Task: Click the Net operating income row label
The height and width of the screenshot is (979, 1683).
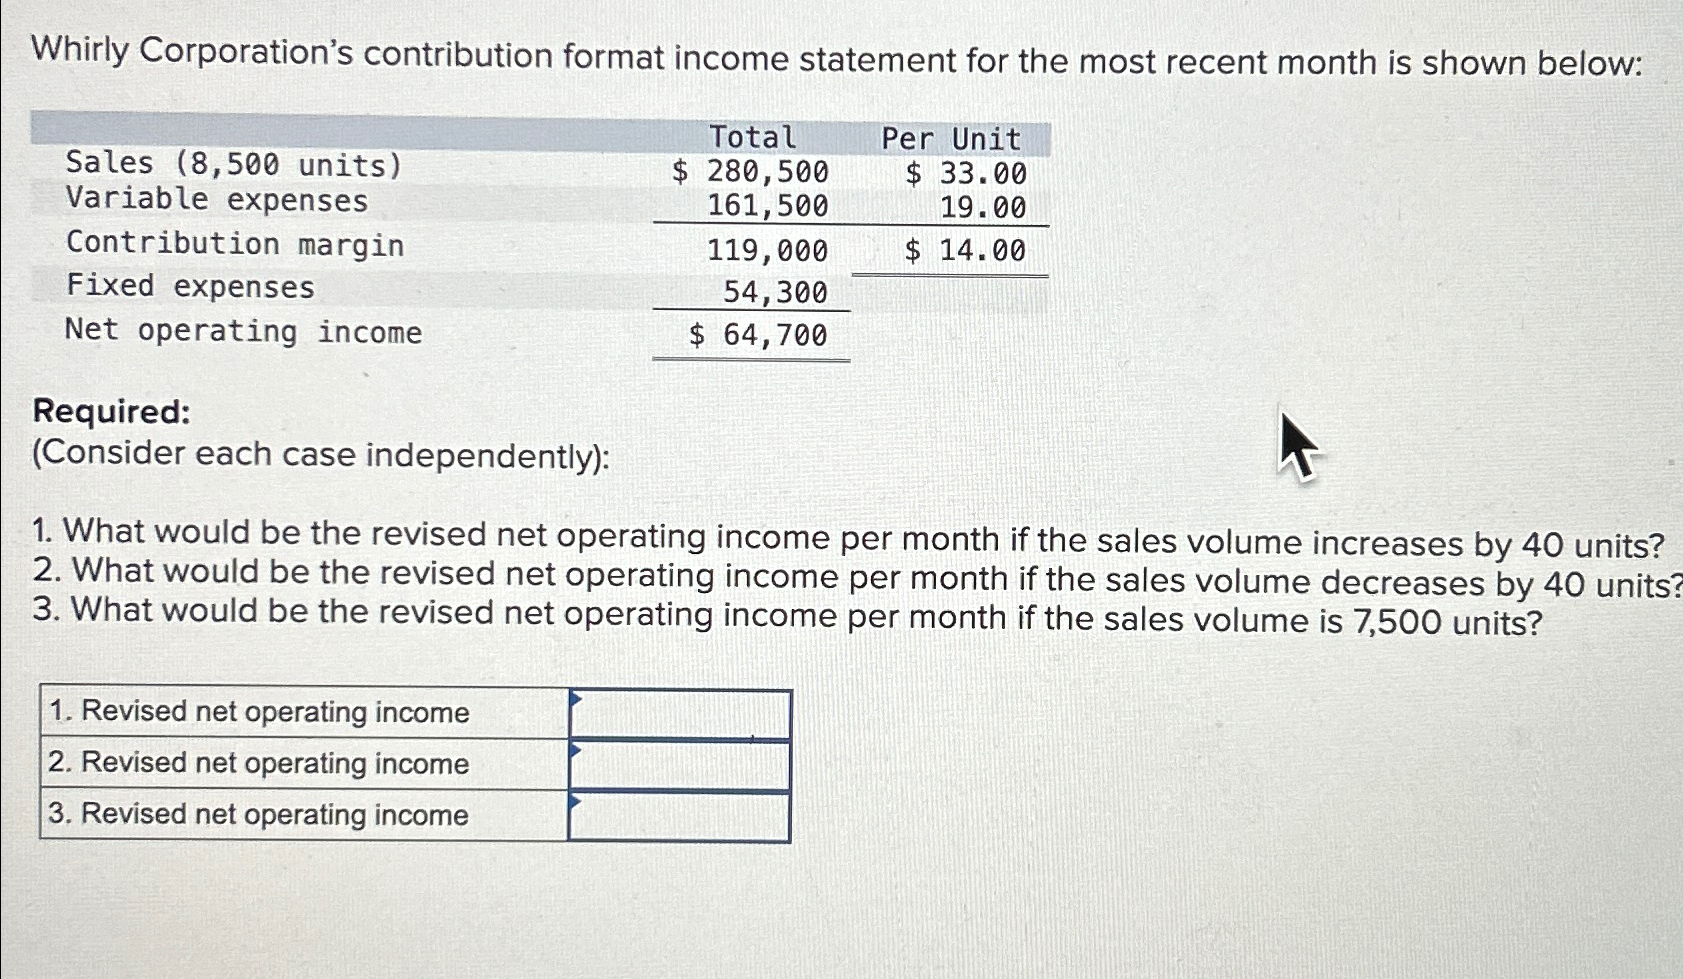Action: pos(243,332)
